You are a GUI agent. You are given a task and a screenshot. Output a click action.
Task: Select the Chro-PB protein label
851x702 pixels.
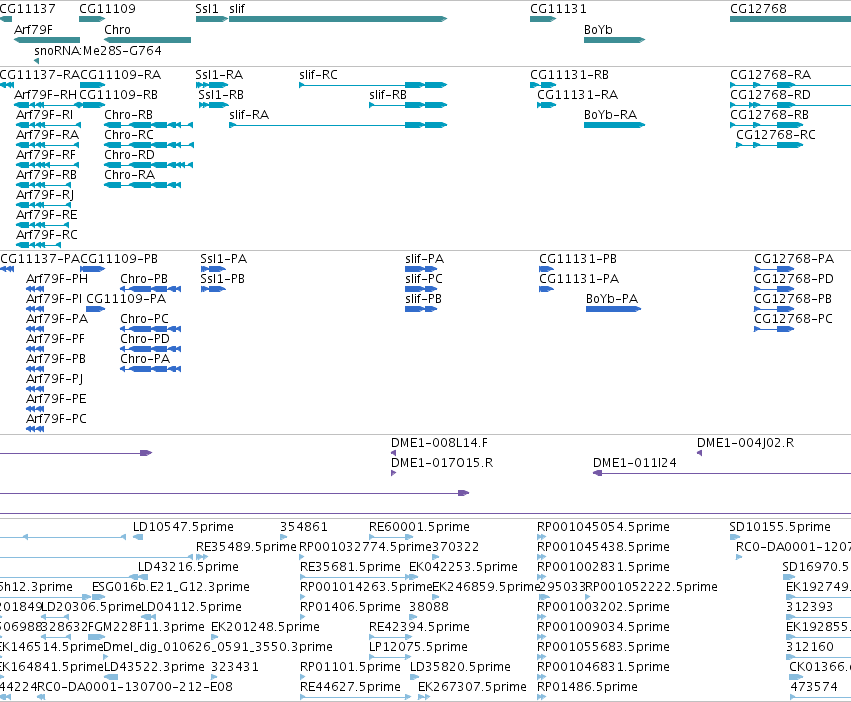[x=144, y=279]
